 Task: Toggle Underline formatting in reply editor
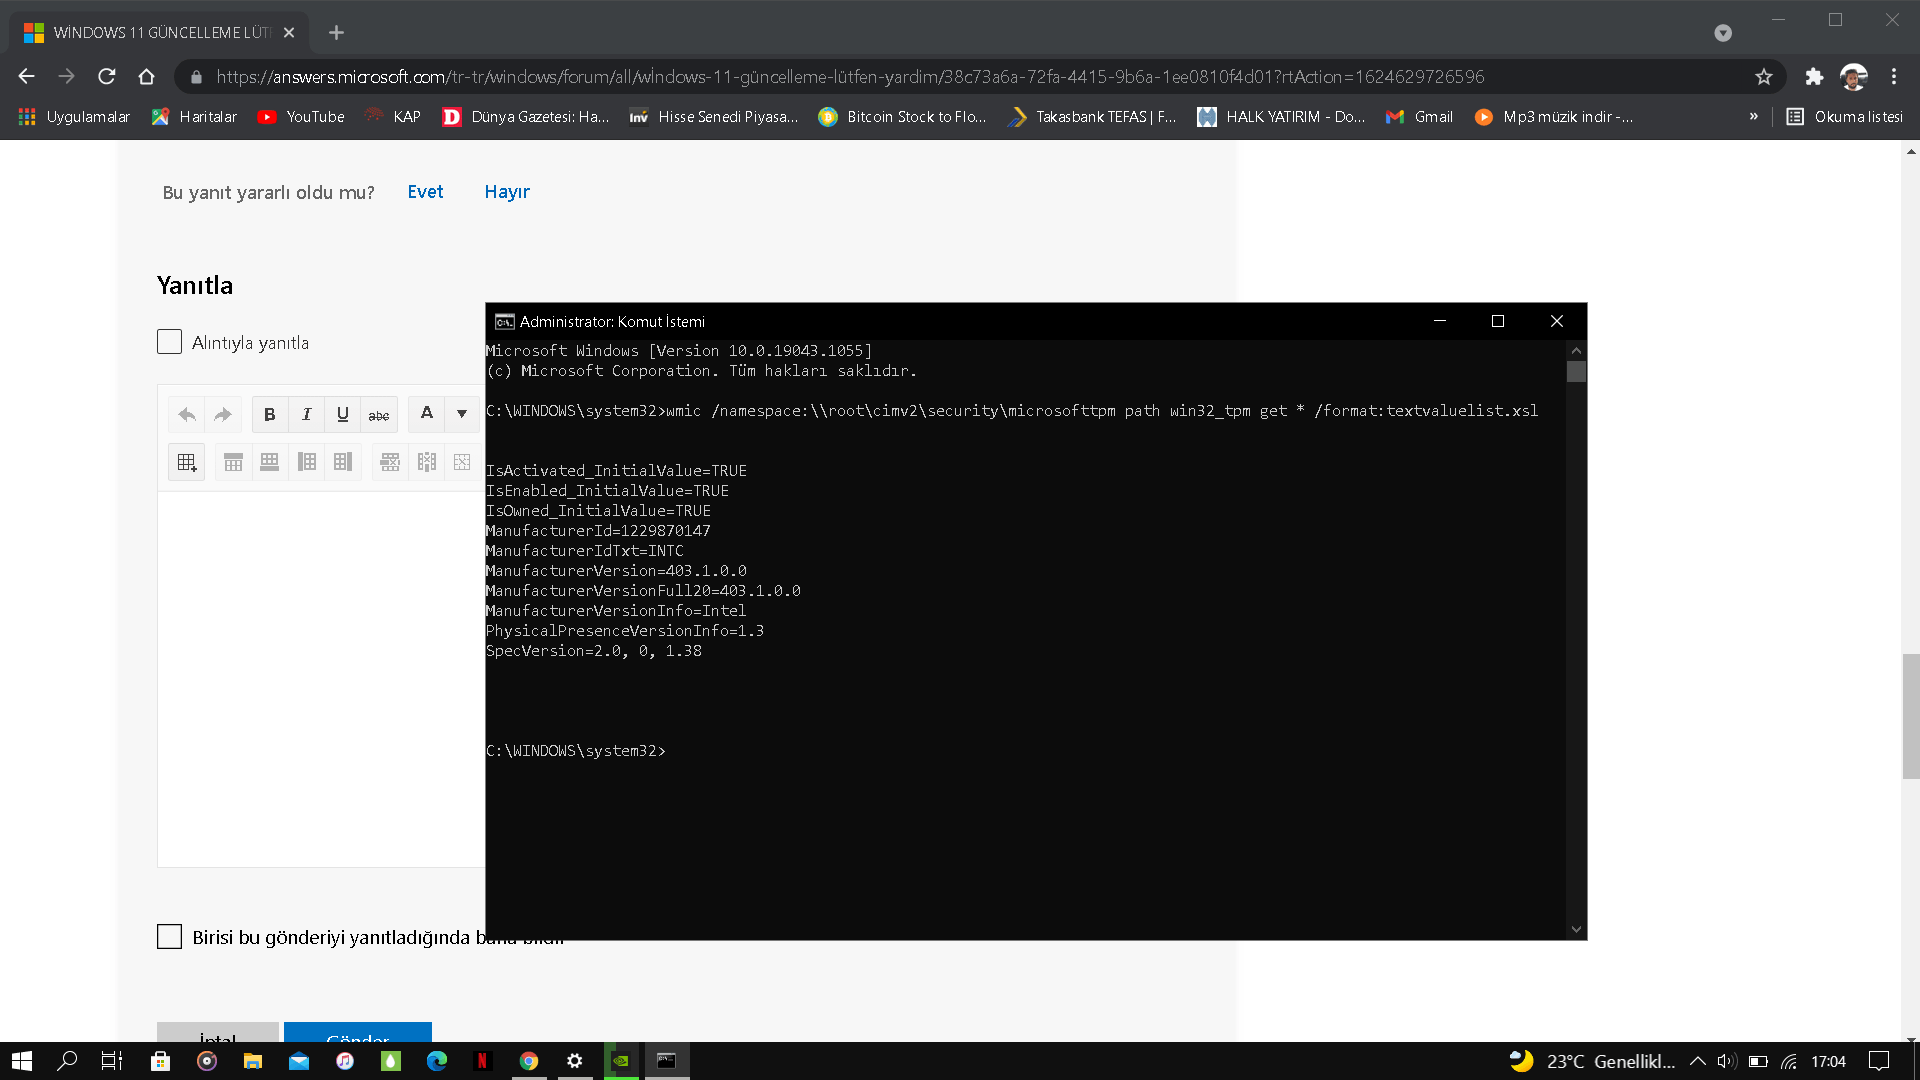pos(342,414)
